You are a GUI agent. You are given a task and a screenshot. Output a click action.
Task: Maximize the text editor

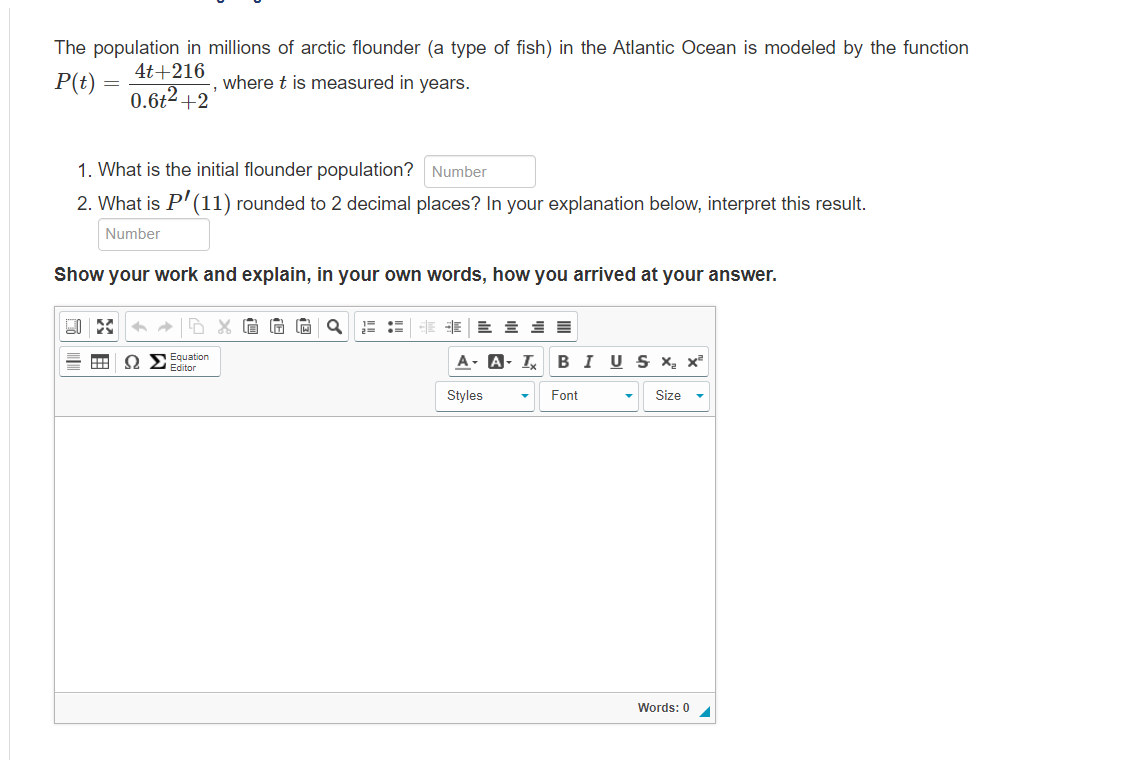pyautogui.click(x=104, y=326)
